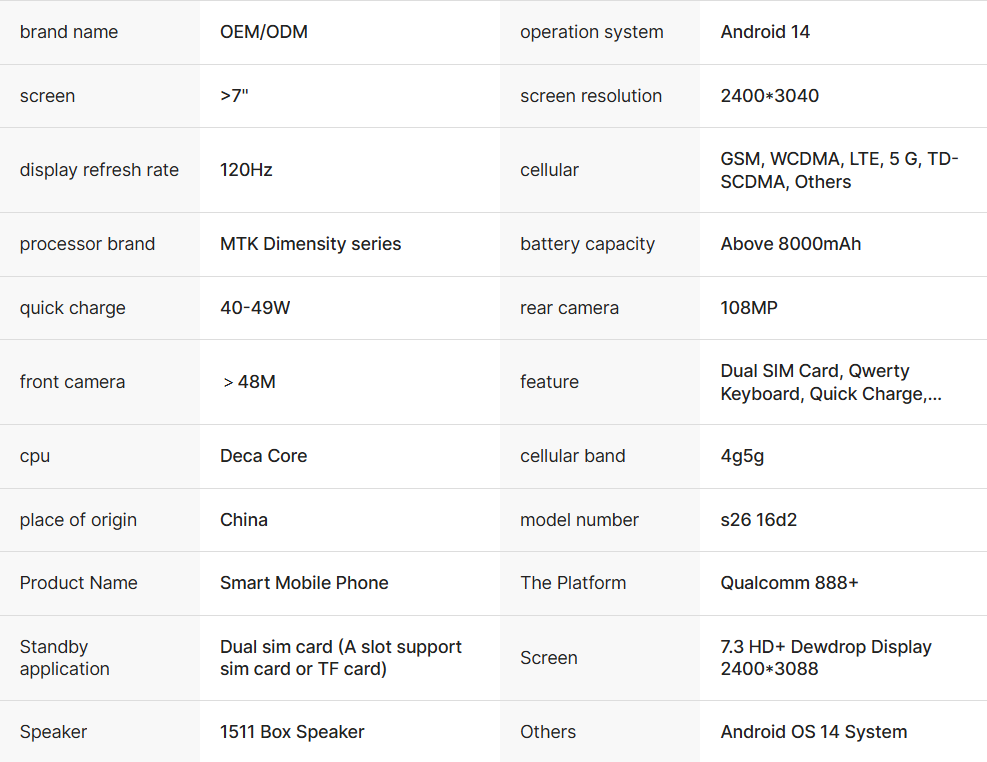Select the 108MP rear camera value
Screen dimensions: 987x762
748,308
